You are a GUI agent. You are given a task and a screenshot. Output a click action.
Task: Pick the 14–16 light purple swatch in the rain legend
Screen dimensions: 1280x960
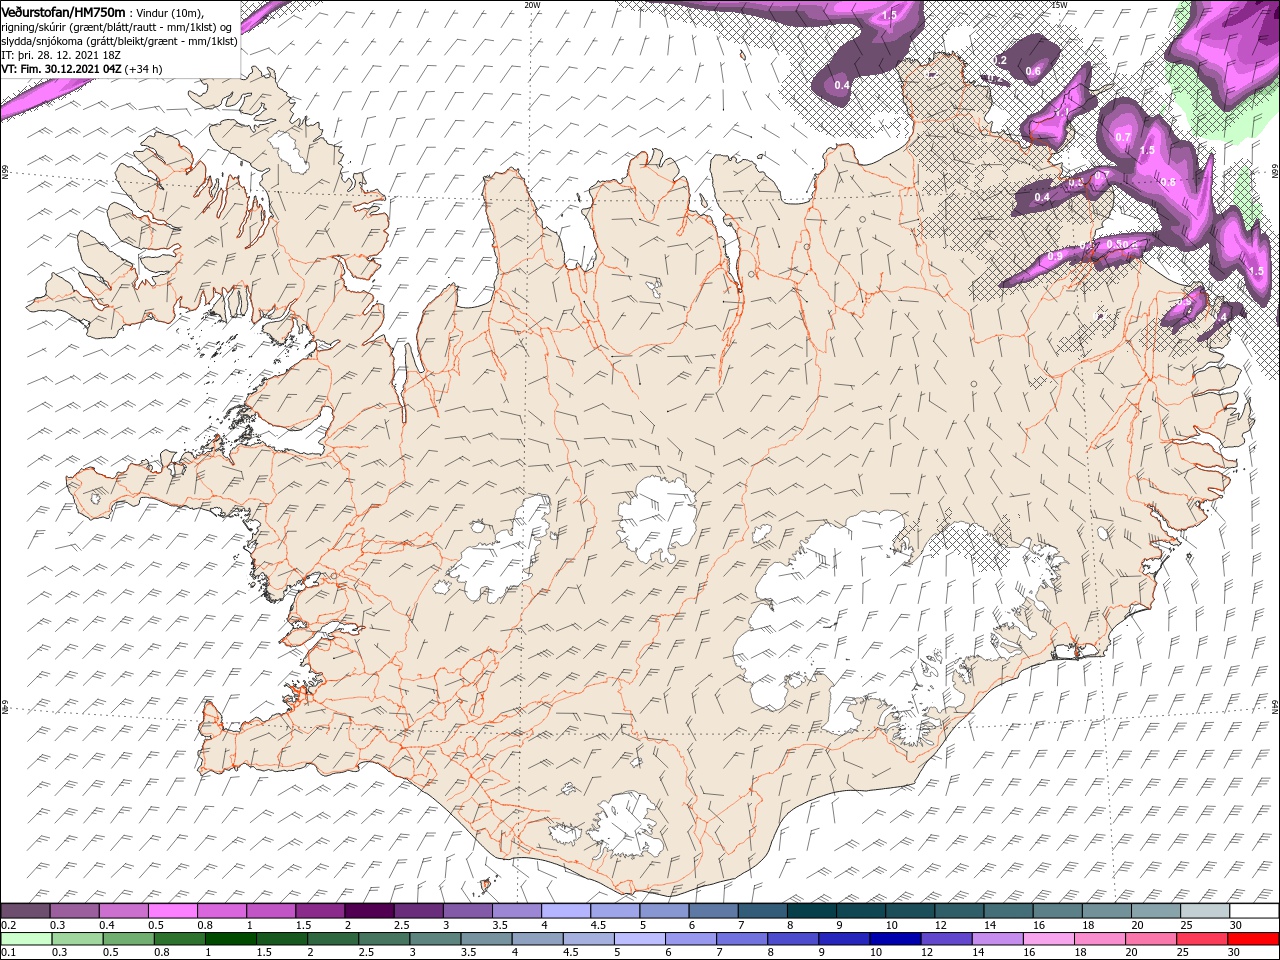[996, 939]
